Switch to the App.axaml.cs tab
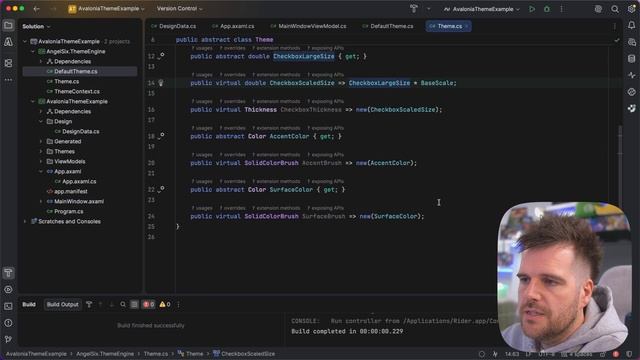 pos(233,26)
